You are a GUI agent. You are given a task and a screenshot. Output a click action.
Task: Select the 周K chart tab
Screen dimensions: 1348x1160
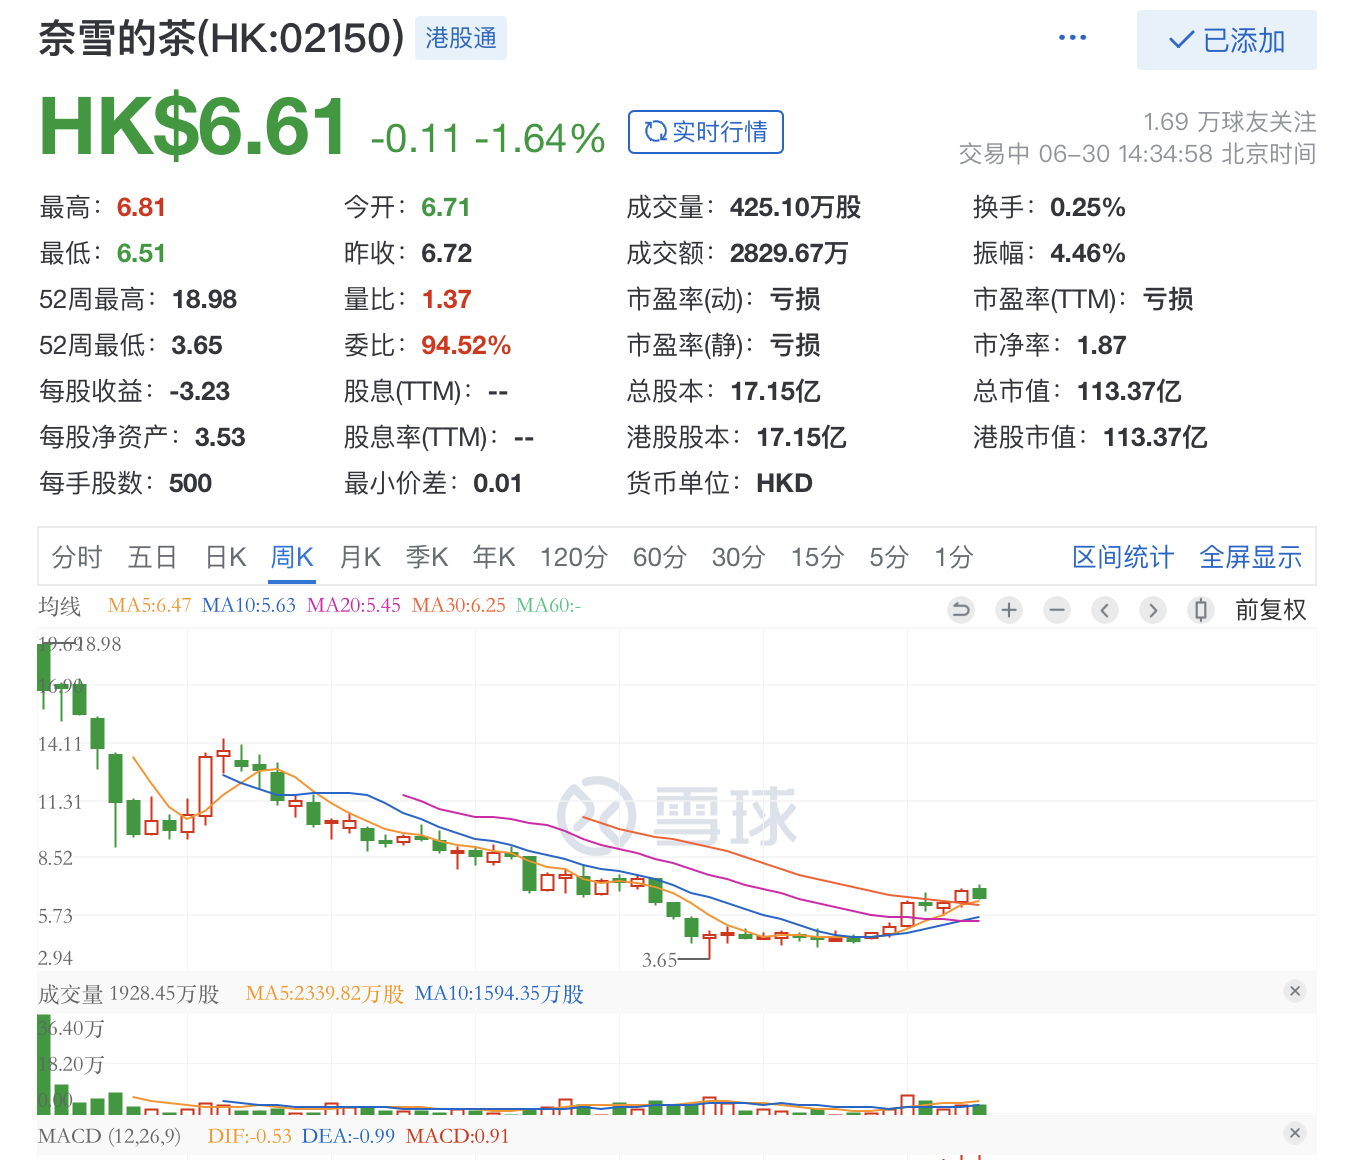click(292, 557)
